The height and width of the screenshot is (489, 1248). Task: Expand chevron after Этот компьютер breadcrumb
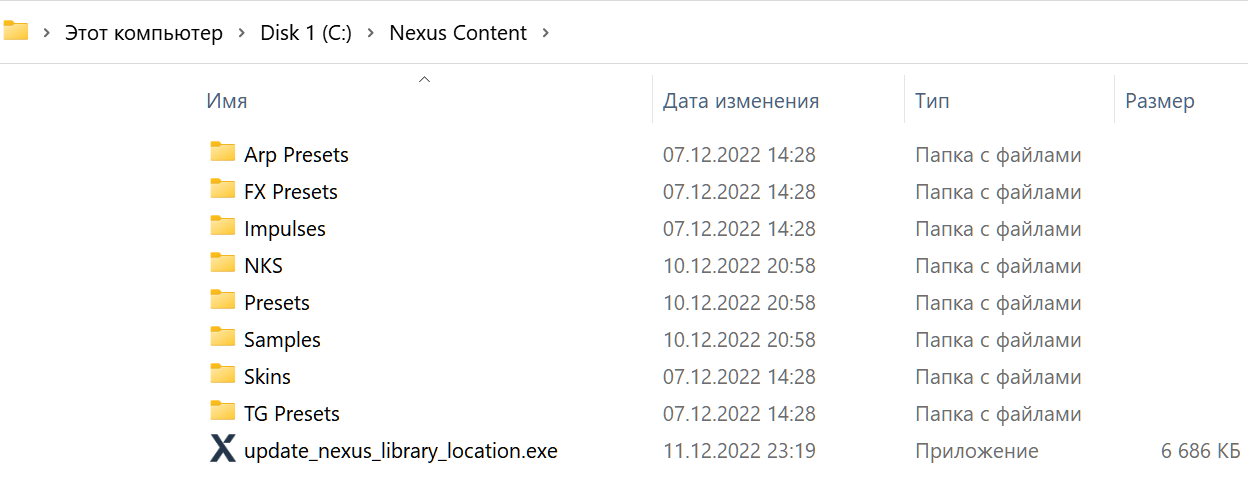242,33
